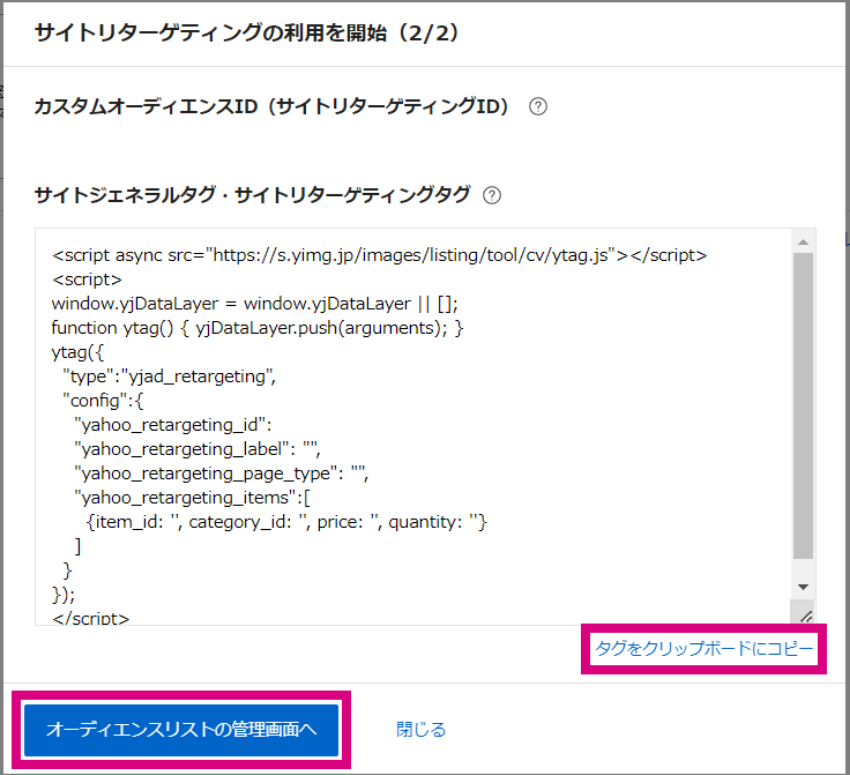
Task: Click the "yahoo_retargeting_page_type" line
Action: click(x=221, y=474)
